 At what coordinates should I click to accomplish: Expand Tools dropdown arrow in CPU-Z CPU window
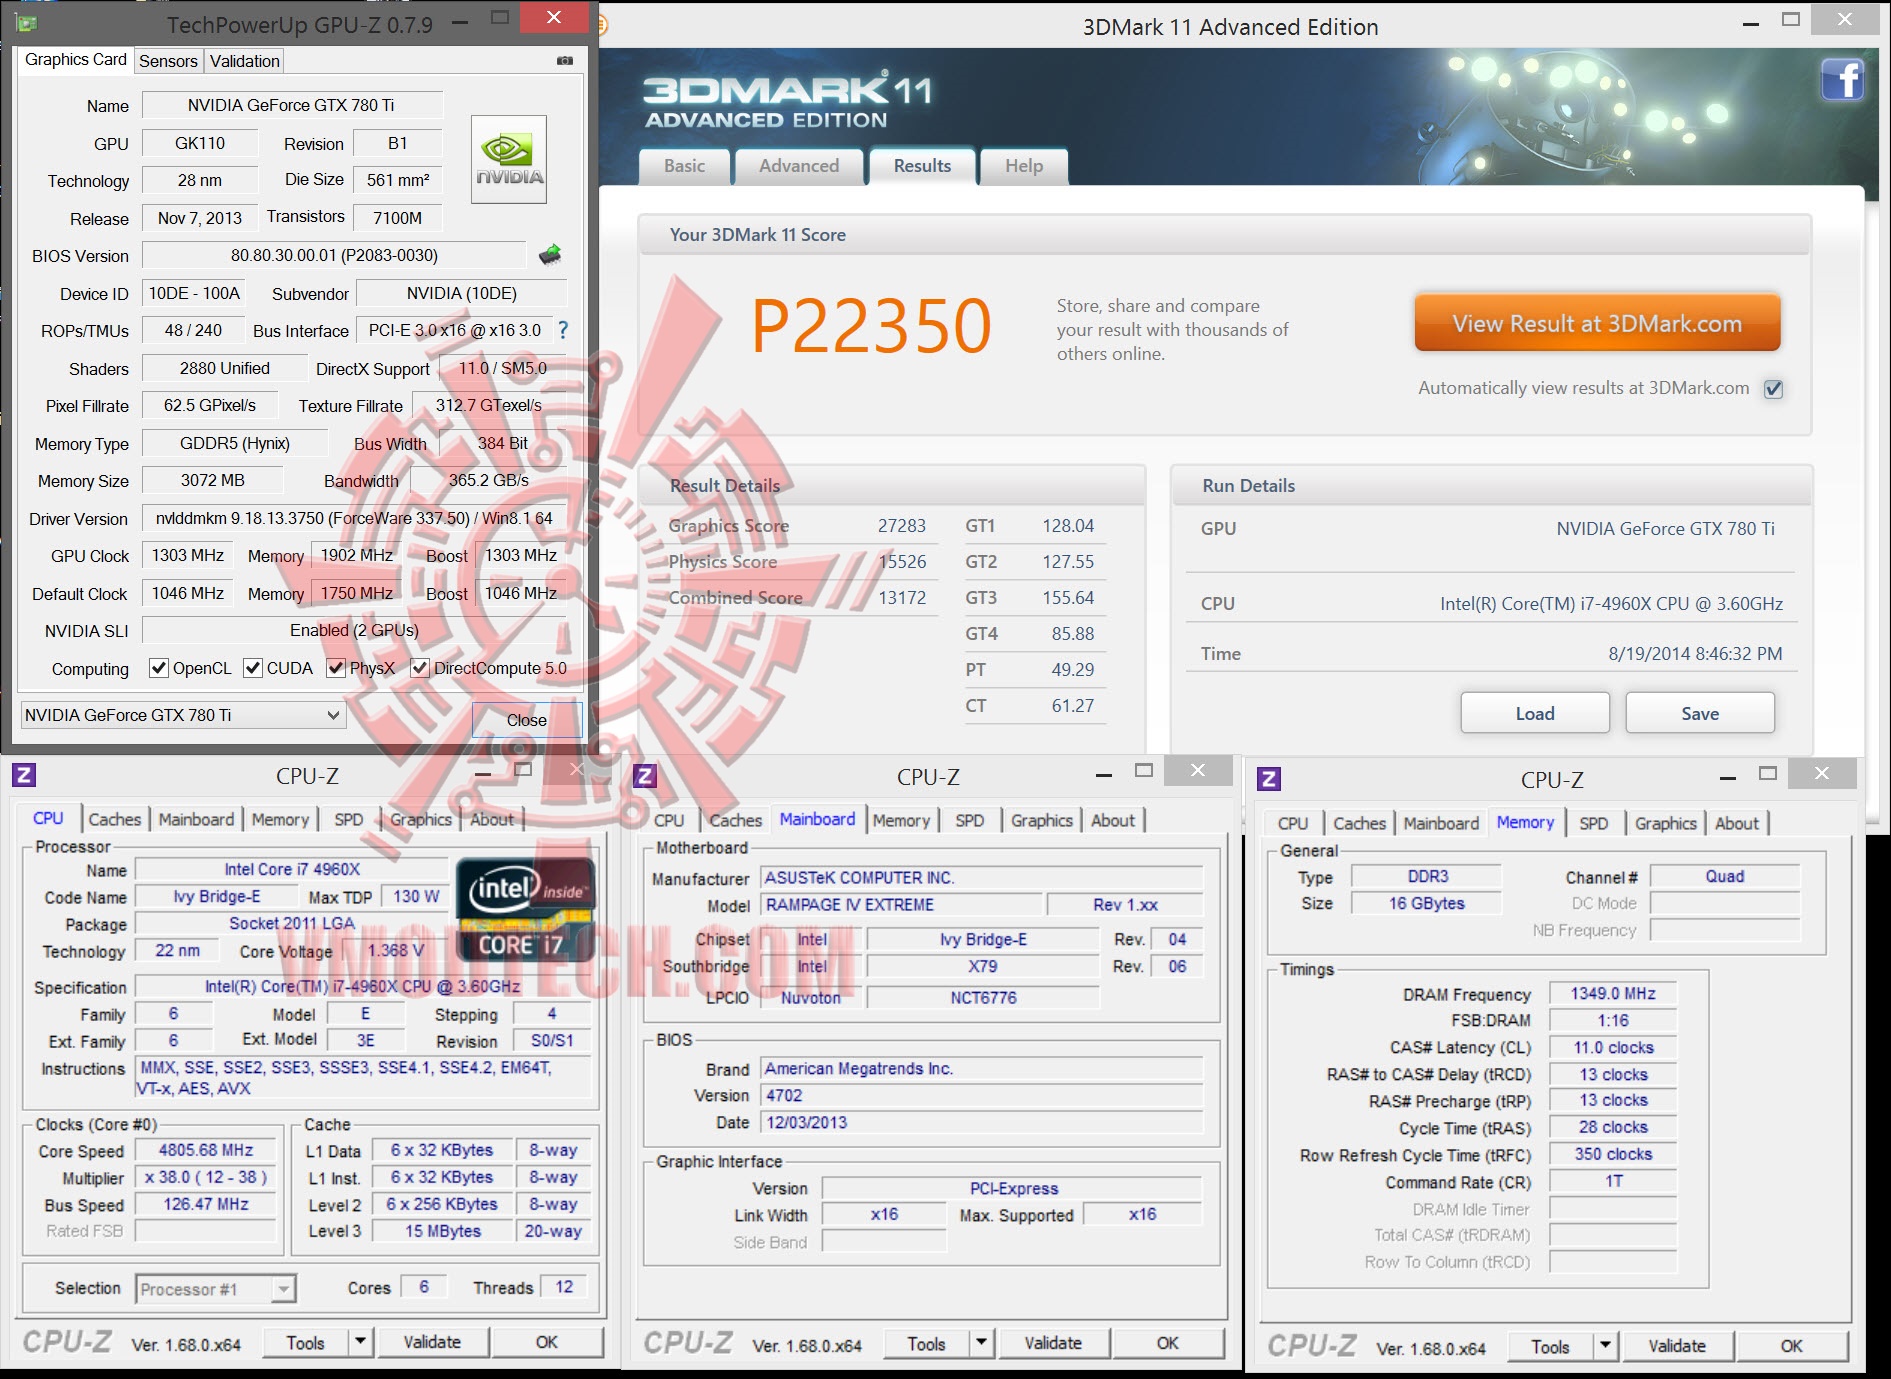click(x=361, y=1342)
